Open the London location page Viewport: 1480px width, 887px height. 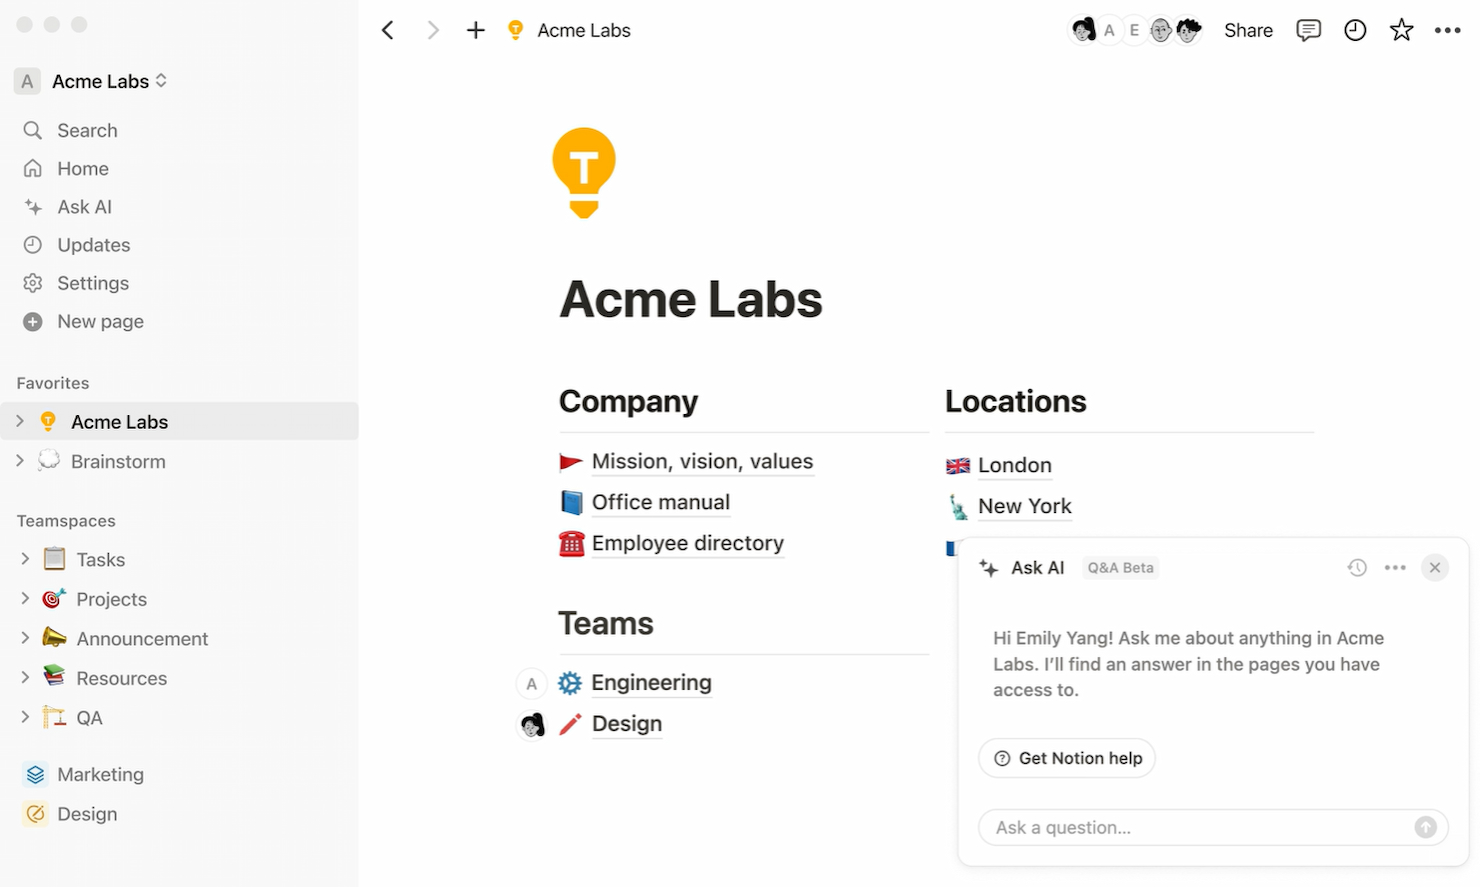(1015, 465)
